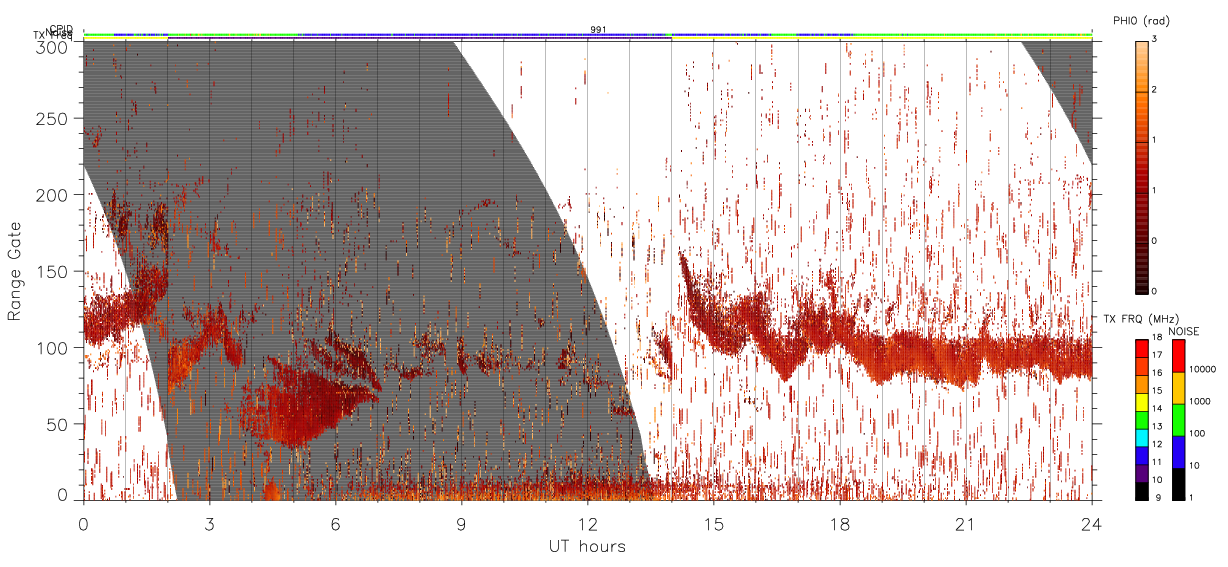Pick the yellow NOISE legend swatch
The width and height of the screenshot is (1228, 567).
[1179, 388]
